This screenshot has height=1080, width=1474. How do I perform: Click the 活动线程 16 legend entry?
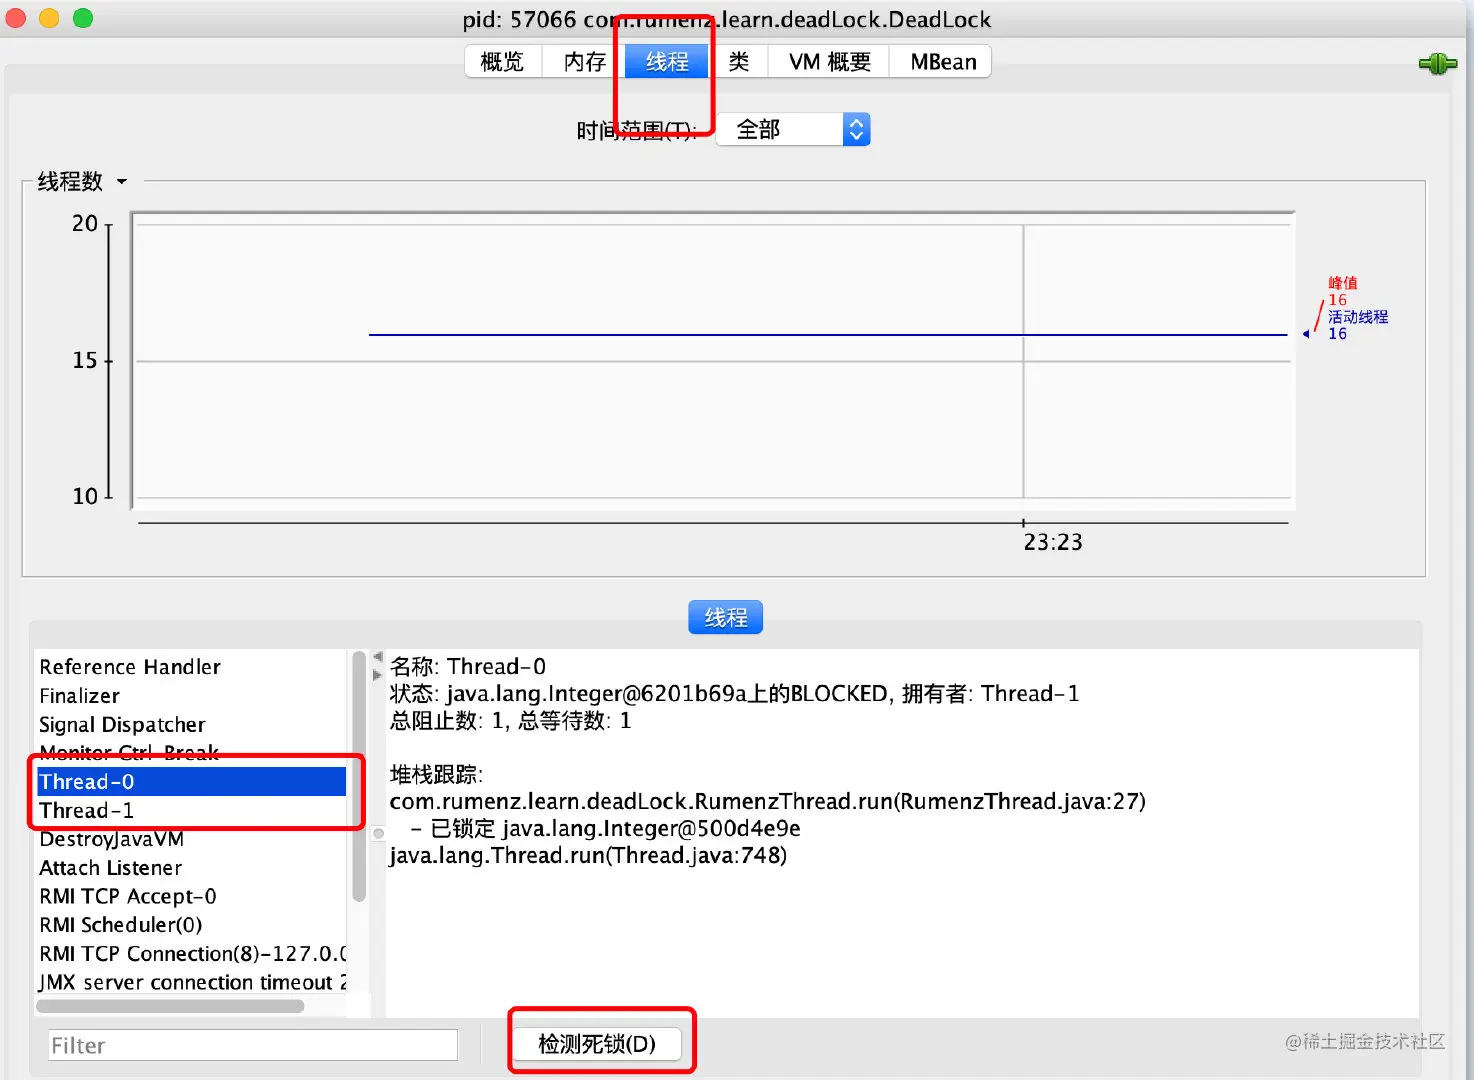[1357, 325]
